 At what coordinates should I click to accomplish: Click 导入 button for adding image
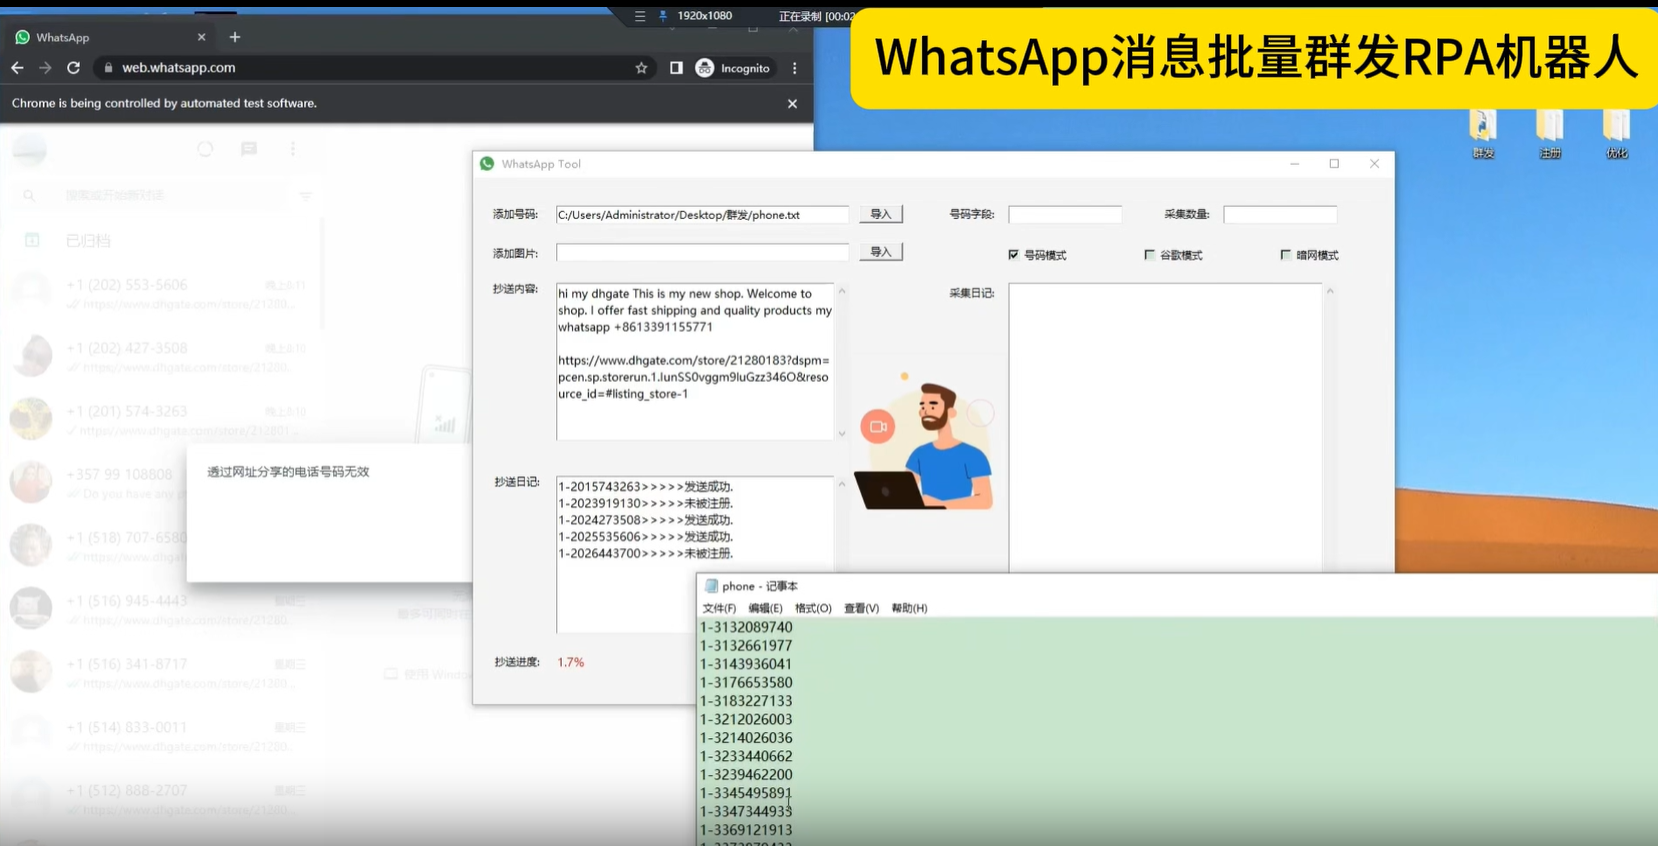pos(880,252)
